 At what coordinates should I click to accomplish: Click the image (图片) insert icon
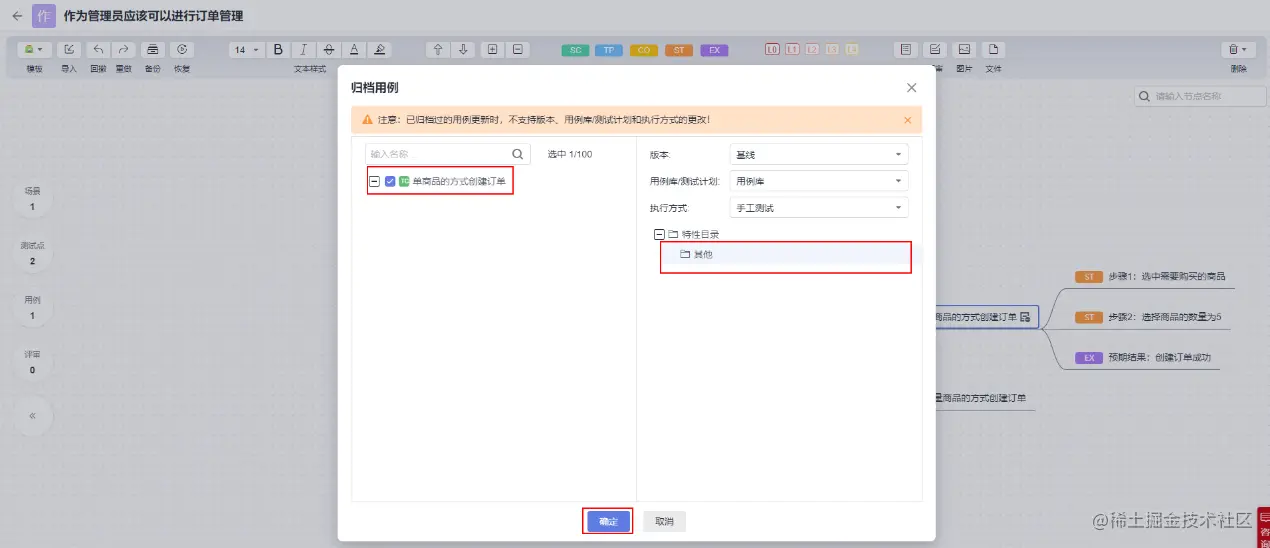pyautogui.click(x=964, y=49)
